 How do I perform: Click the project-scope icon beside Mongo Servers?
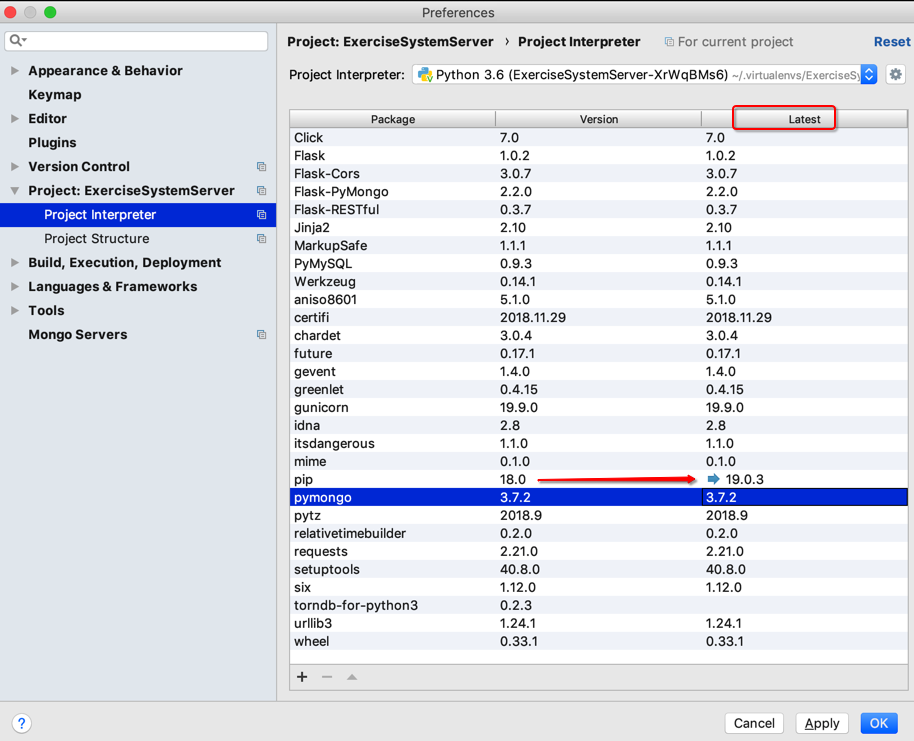point(262,335)
